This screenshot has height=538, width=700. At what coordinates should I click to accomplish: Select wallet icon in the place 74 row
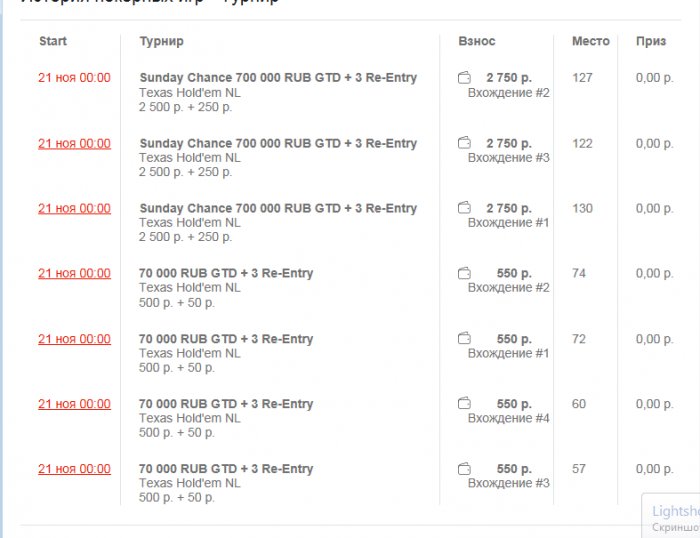[464, 273]
